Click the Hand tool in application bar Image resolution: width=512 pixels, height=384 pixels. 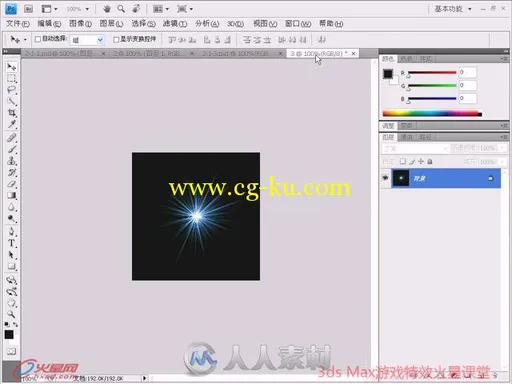tap(107, 9)
